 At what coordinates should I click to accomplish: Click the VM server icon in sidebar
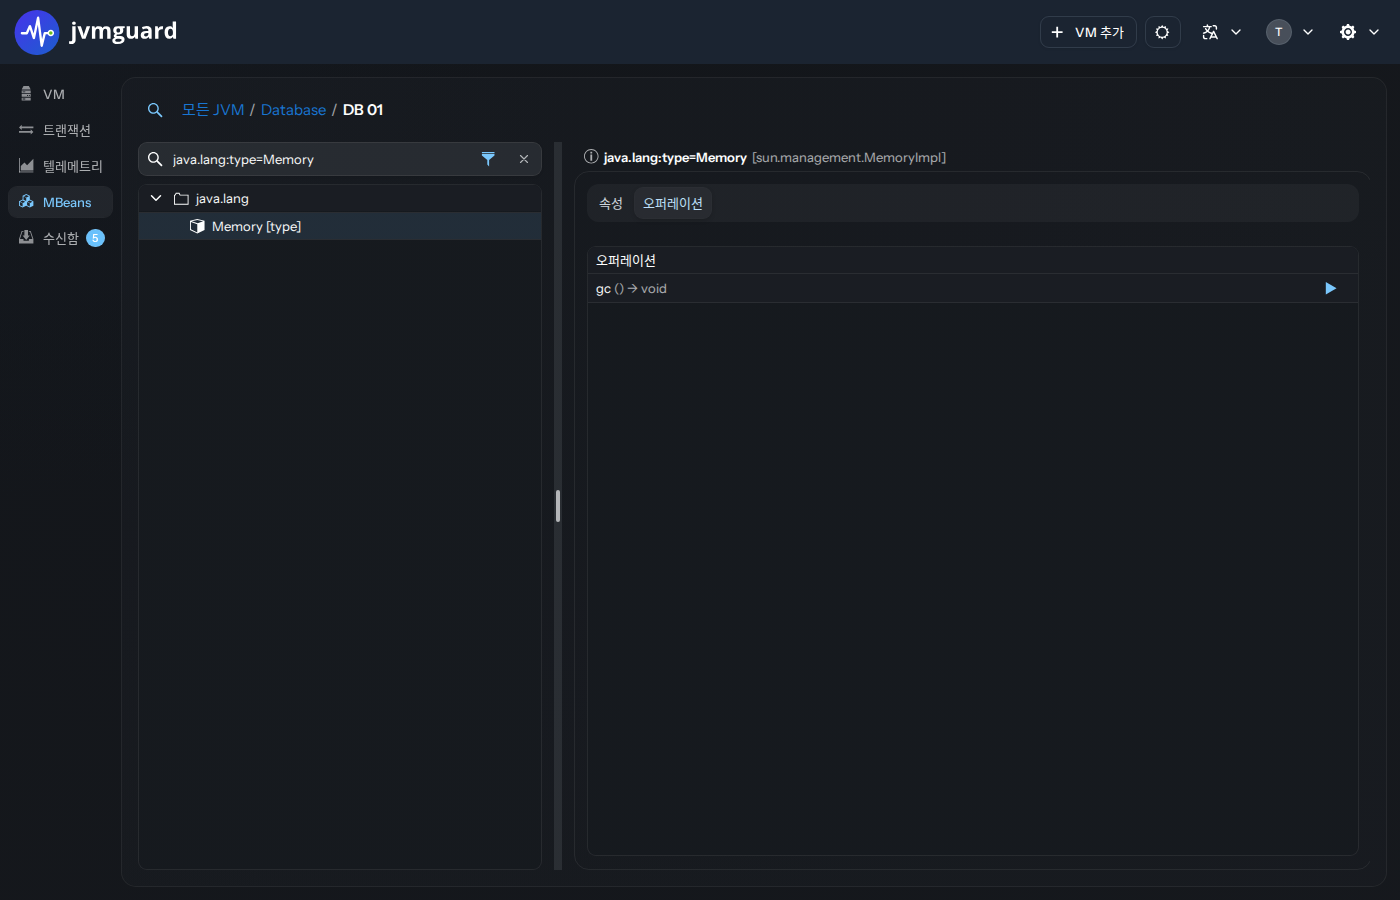click(x=26, y=94)
